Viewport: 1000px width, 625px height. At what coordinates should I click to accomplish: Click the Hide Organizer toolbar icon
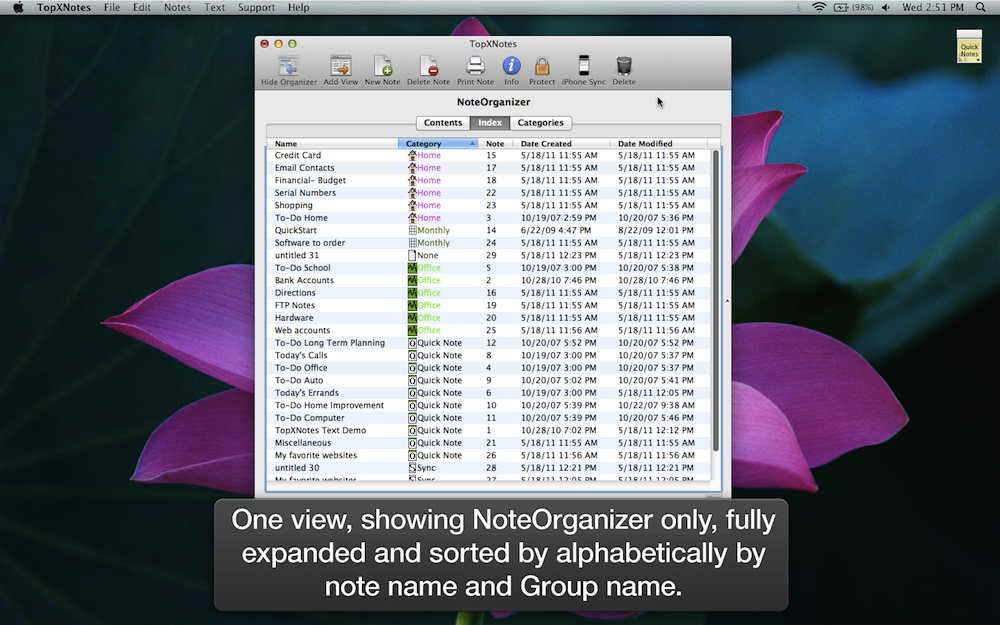(x=288, y=66)
